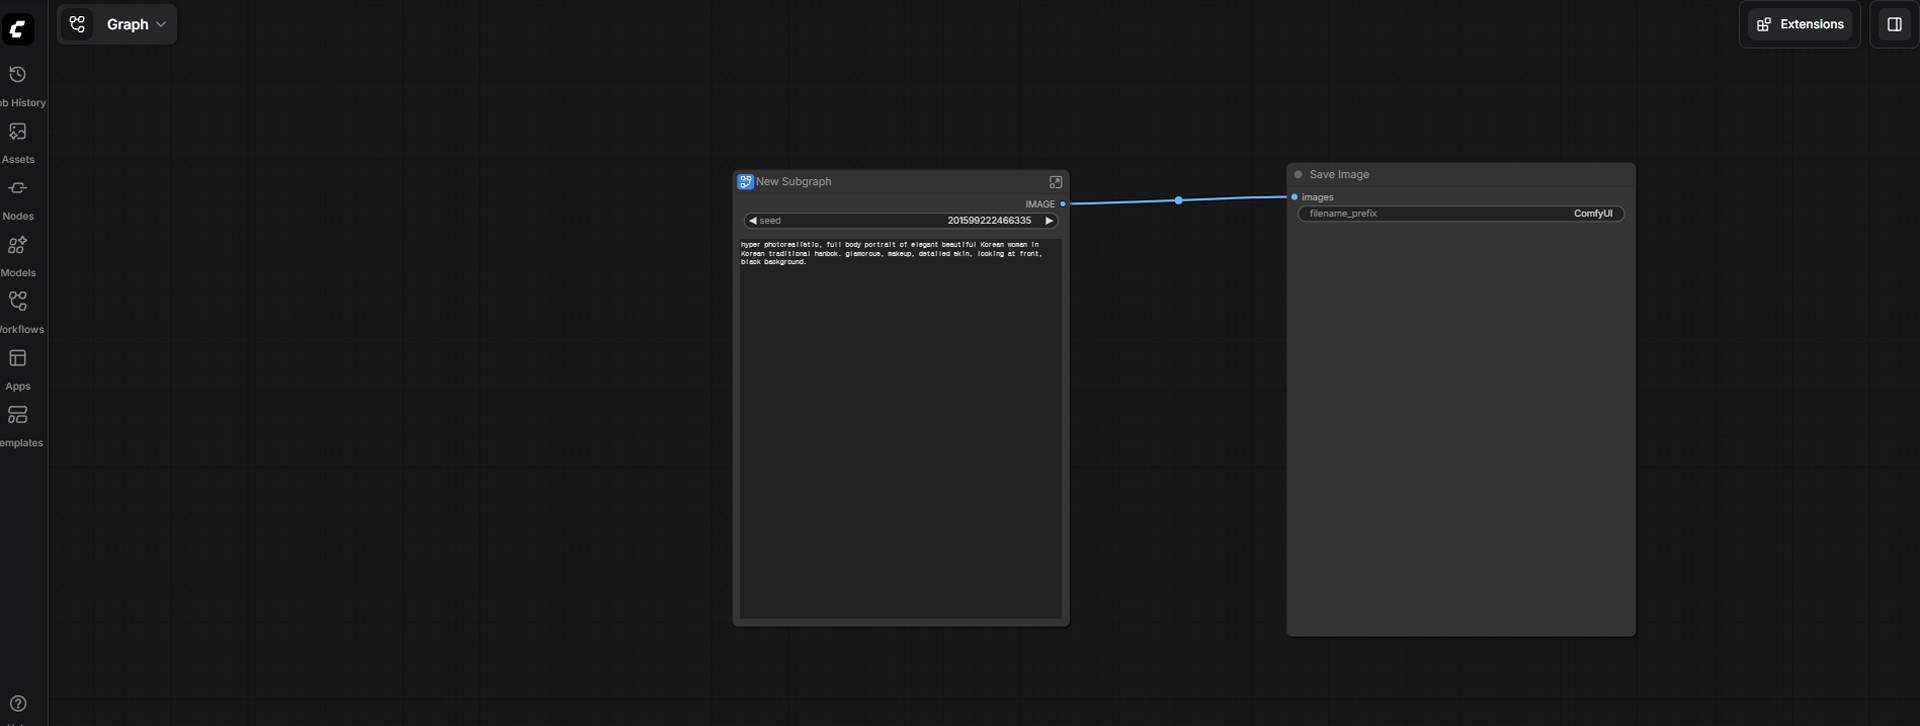Viewport: 1920px width, 726px height.
Task: Open the Assets sidebar panel
Action: point(18,143)
